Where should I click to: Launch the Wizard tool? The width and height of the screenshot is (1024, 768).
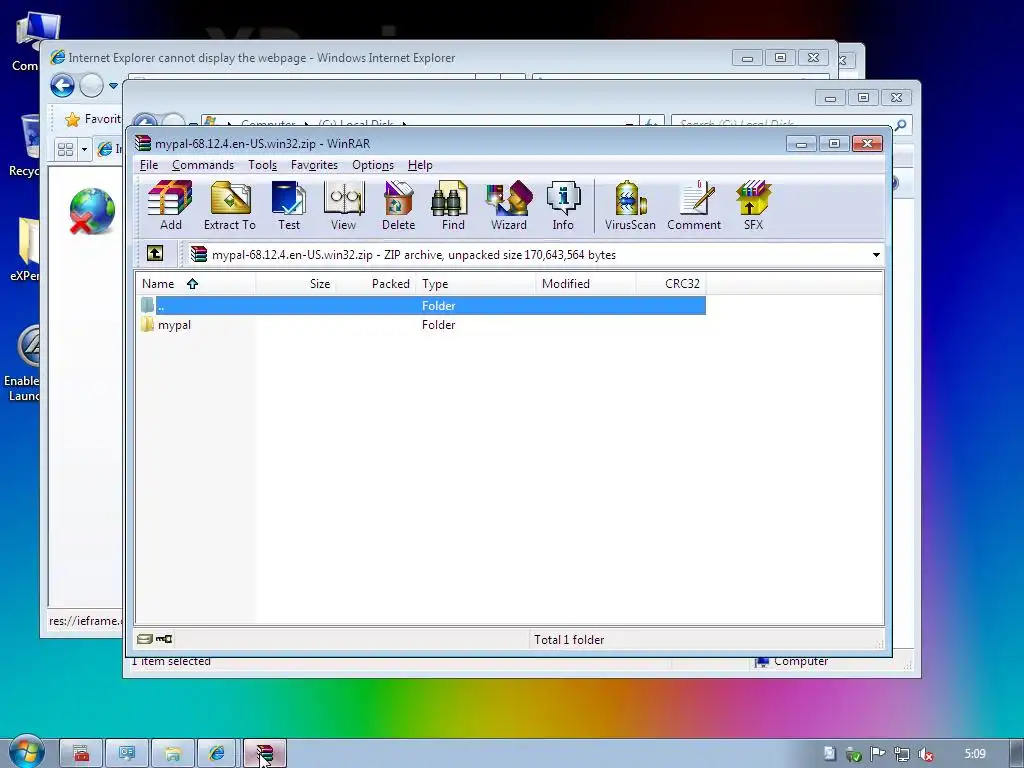click(509, 205)
